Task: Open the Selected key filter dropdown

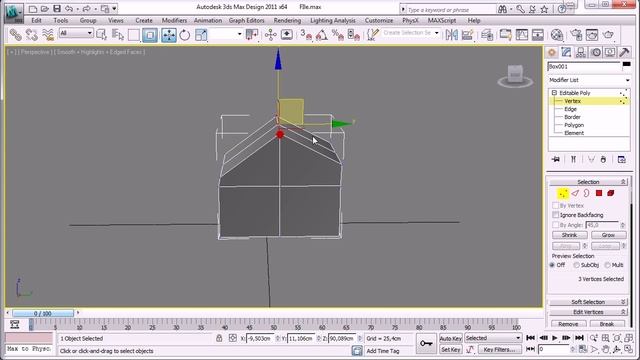Action: point(493,338)
